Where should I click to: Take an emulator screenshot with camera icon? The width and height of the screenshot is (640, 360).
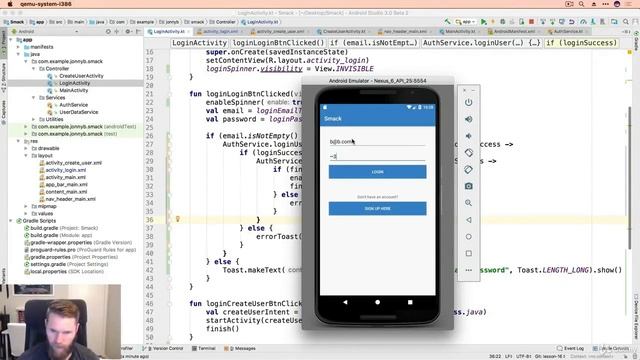pyautogui.click(x=469, y=186)
